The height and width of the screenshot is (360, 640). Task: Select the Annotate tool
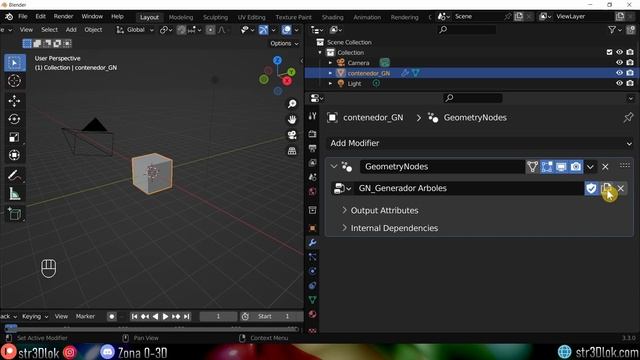[15, 176]
